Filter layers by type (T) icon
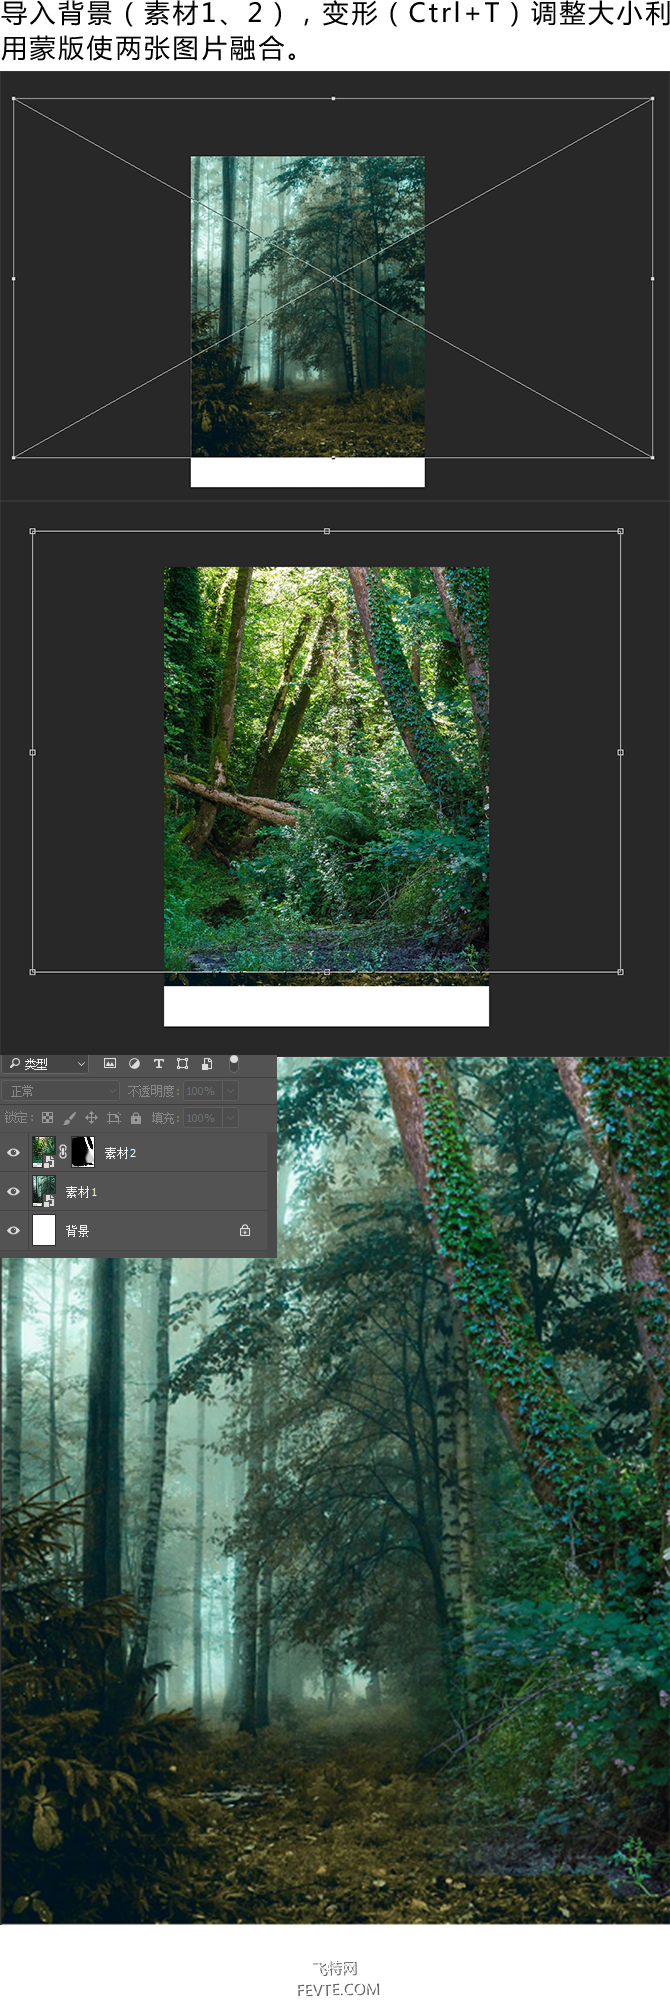The height and width of the screenshot is (2001, 670). pos(158,1064)
